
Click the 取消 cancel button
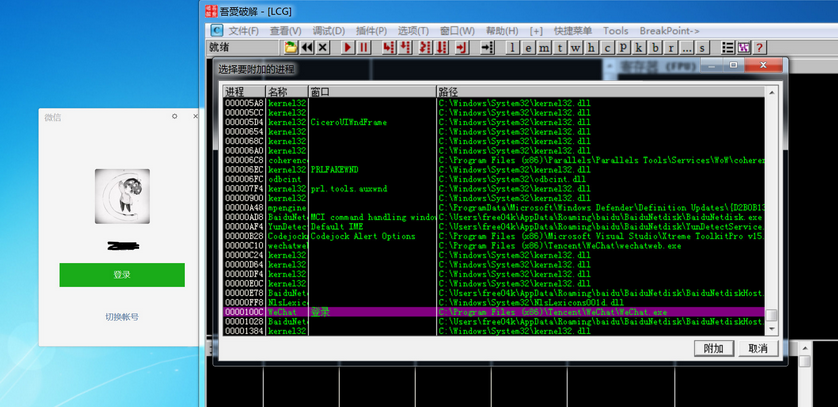[758, 348]
